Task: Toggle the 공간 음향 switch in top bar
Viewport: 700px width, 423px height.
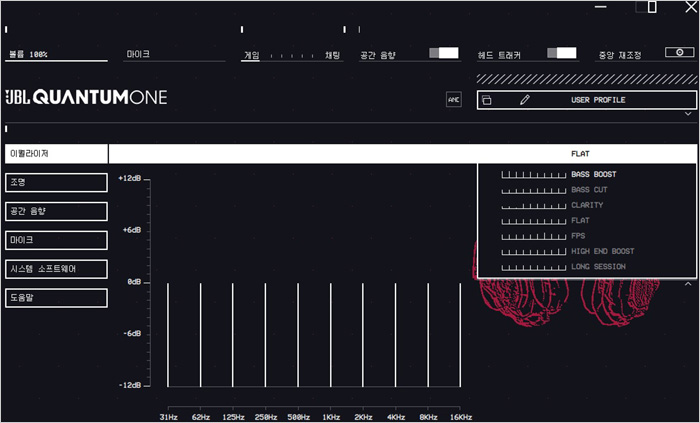Action: [444, 53]
